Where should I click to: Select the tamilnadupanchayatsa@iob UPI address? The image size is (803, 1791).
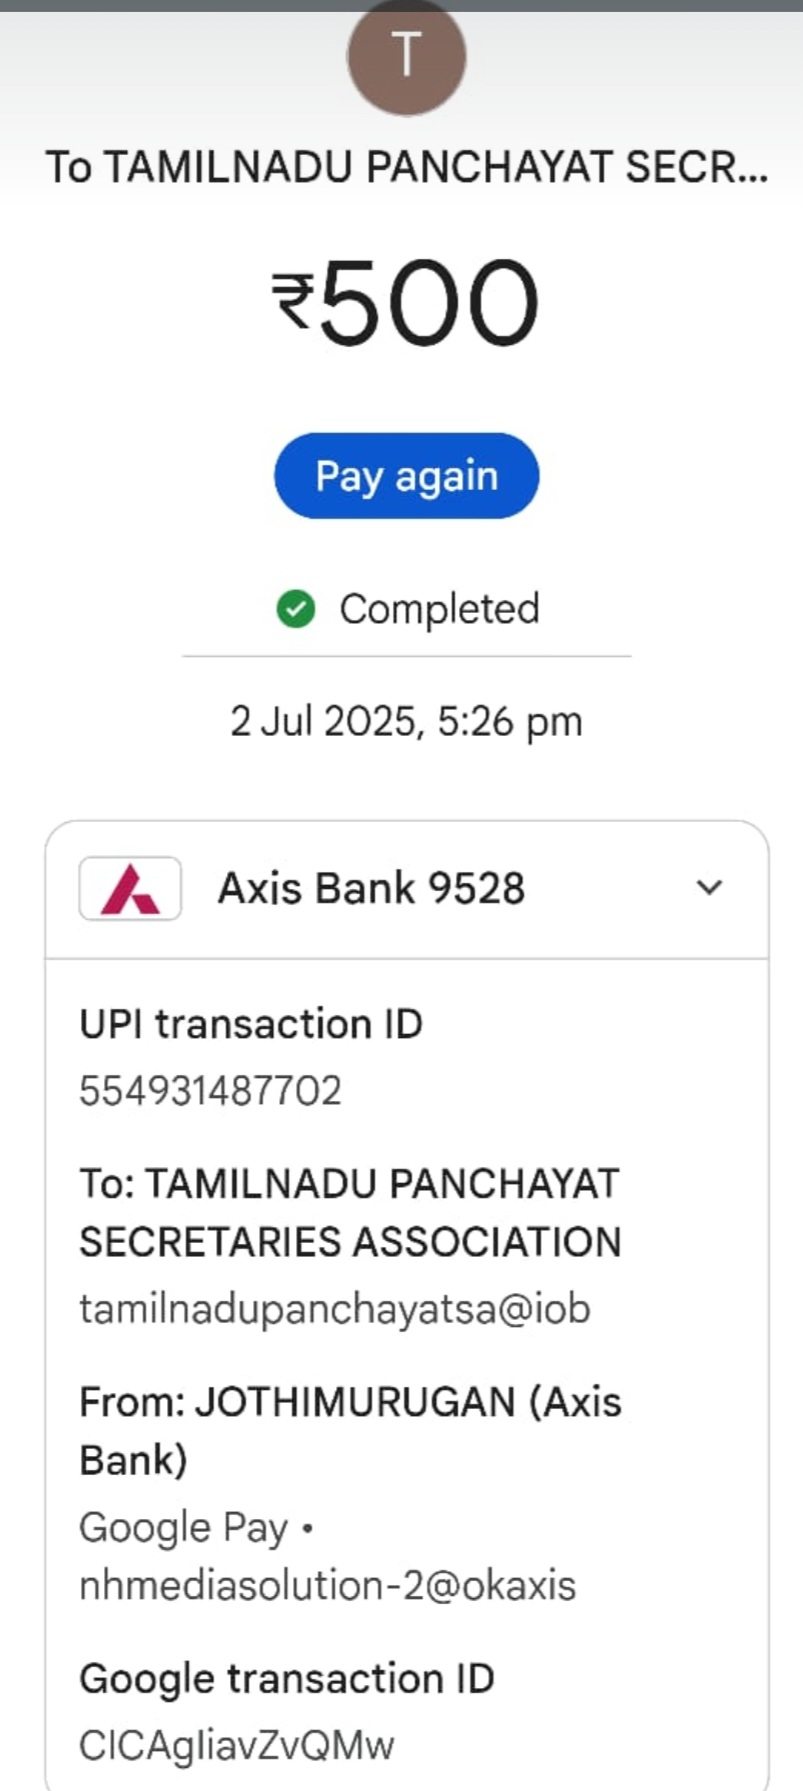tap(335, 1308)
